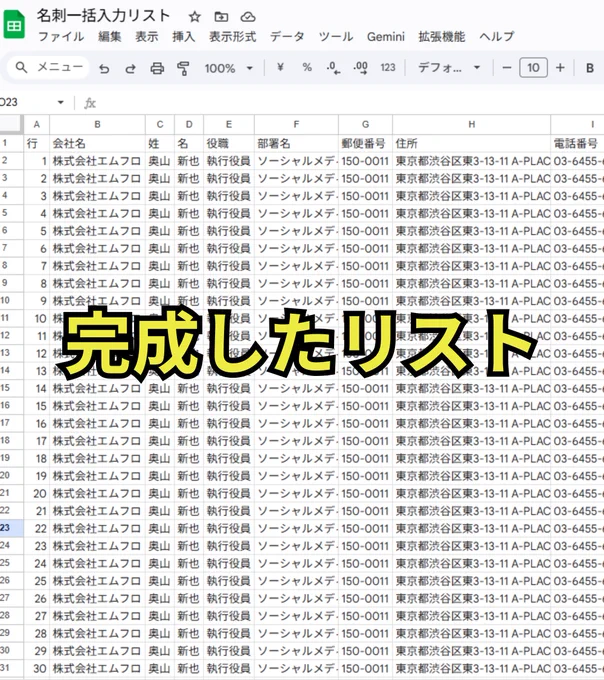Screen dimensions: 604x680
Task: Open the 表示 menu
Action: pos(147,37)
